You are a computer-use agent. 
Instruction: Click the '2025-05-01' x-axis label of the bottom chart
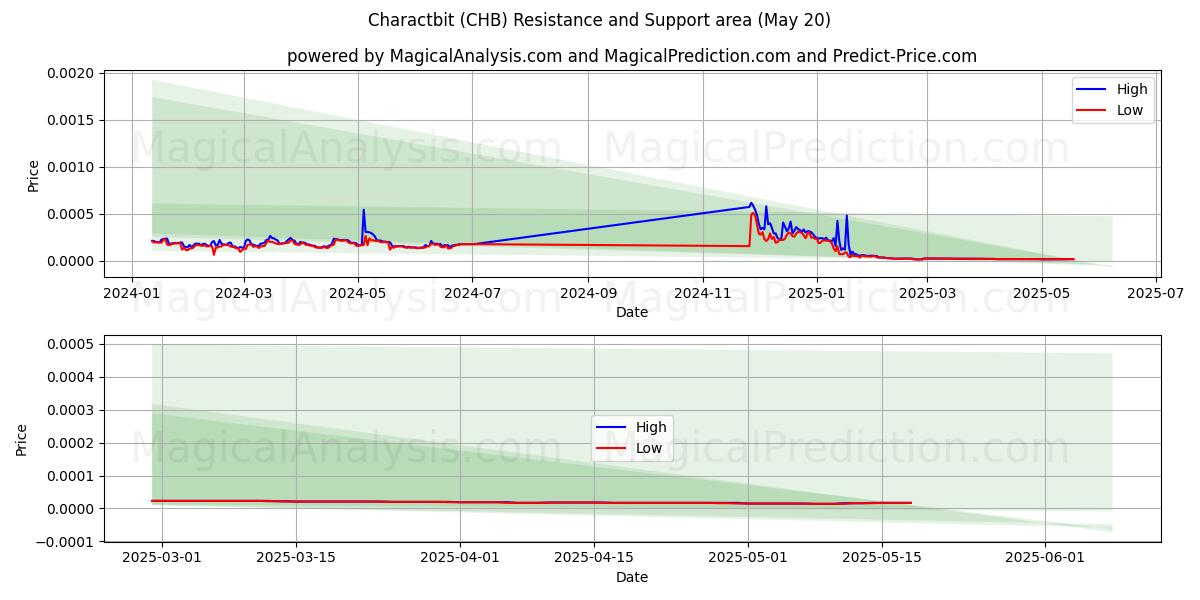[748, 558]
